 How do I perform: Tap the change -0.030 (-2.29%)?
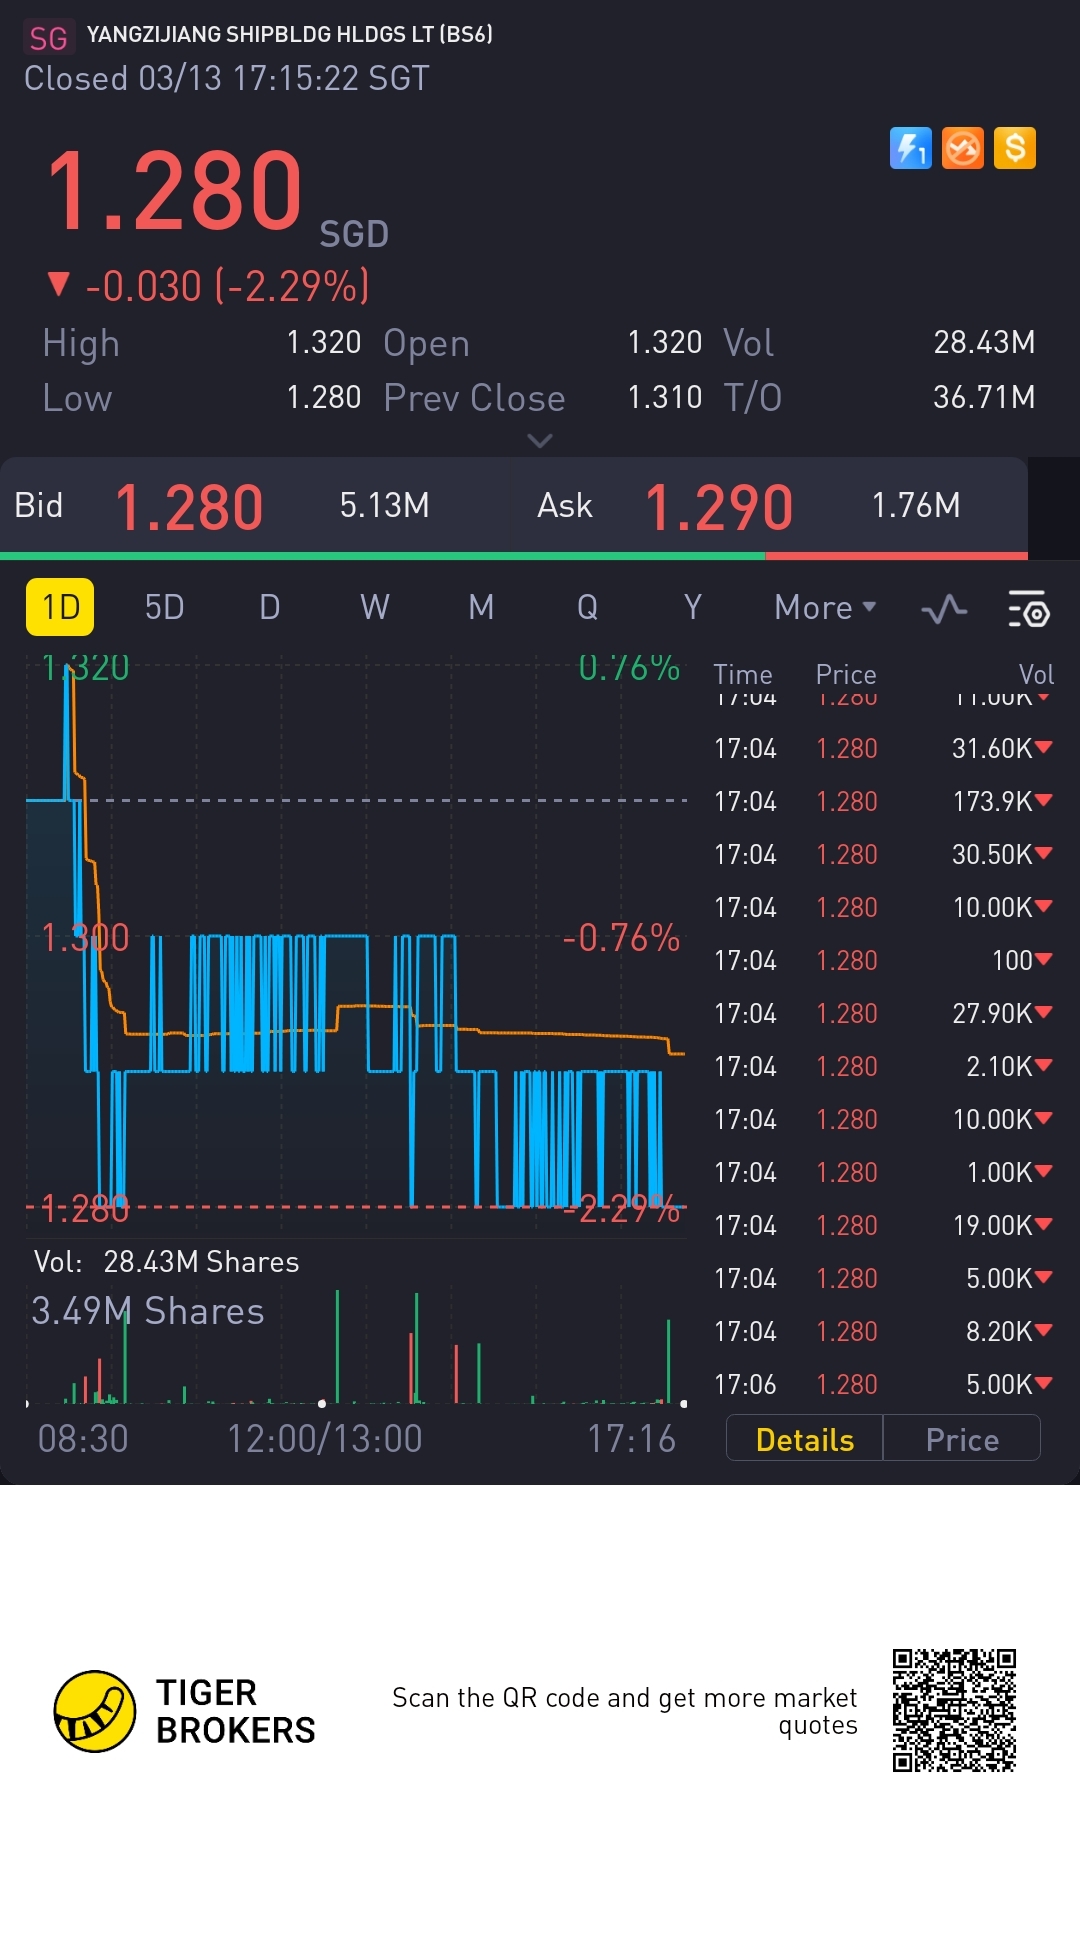(x=208, y=286)
